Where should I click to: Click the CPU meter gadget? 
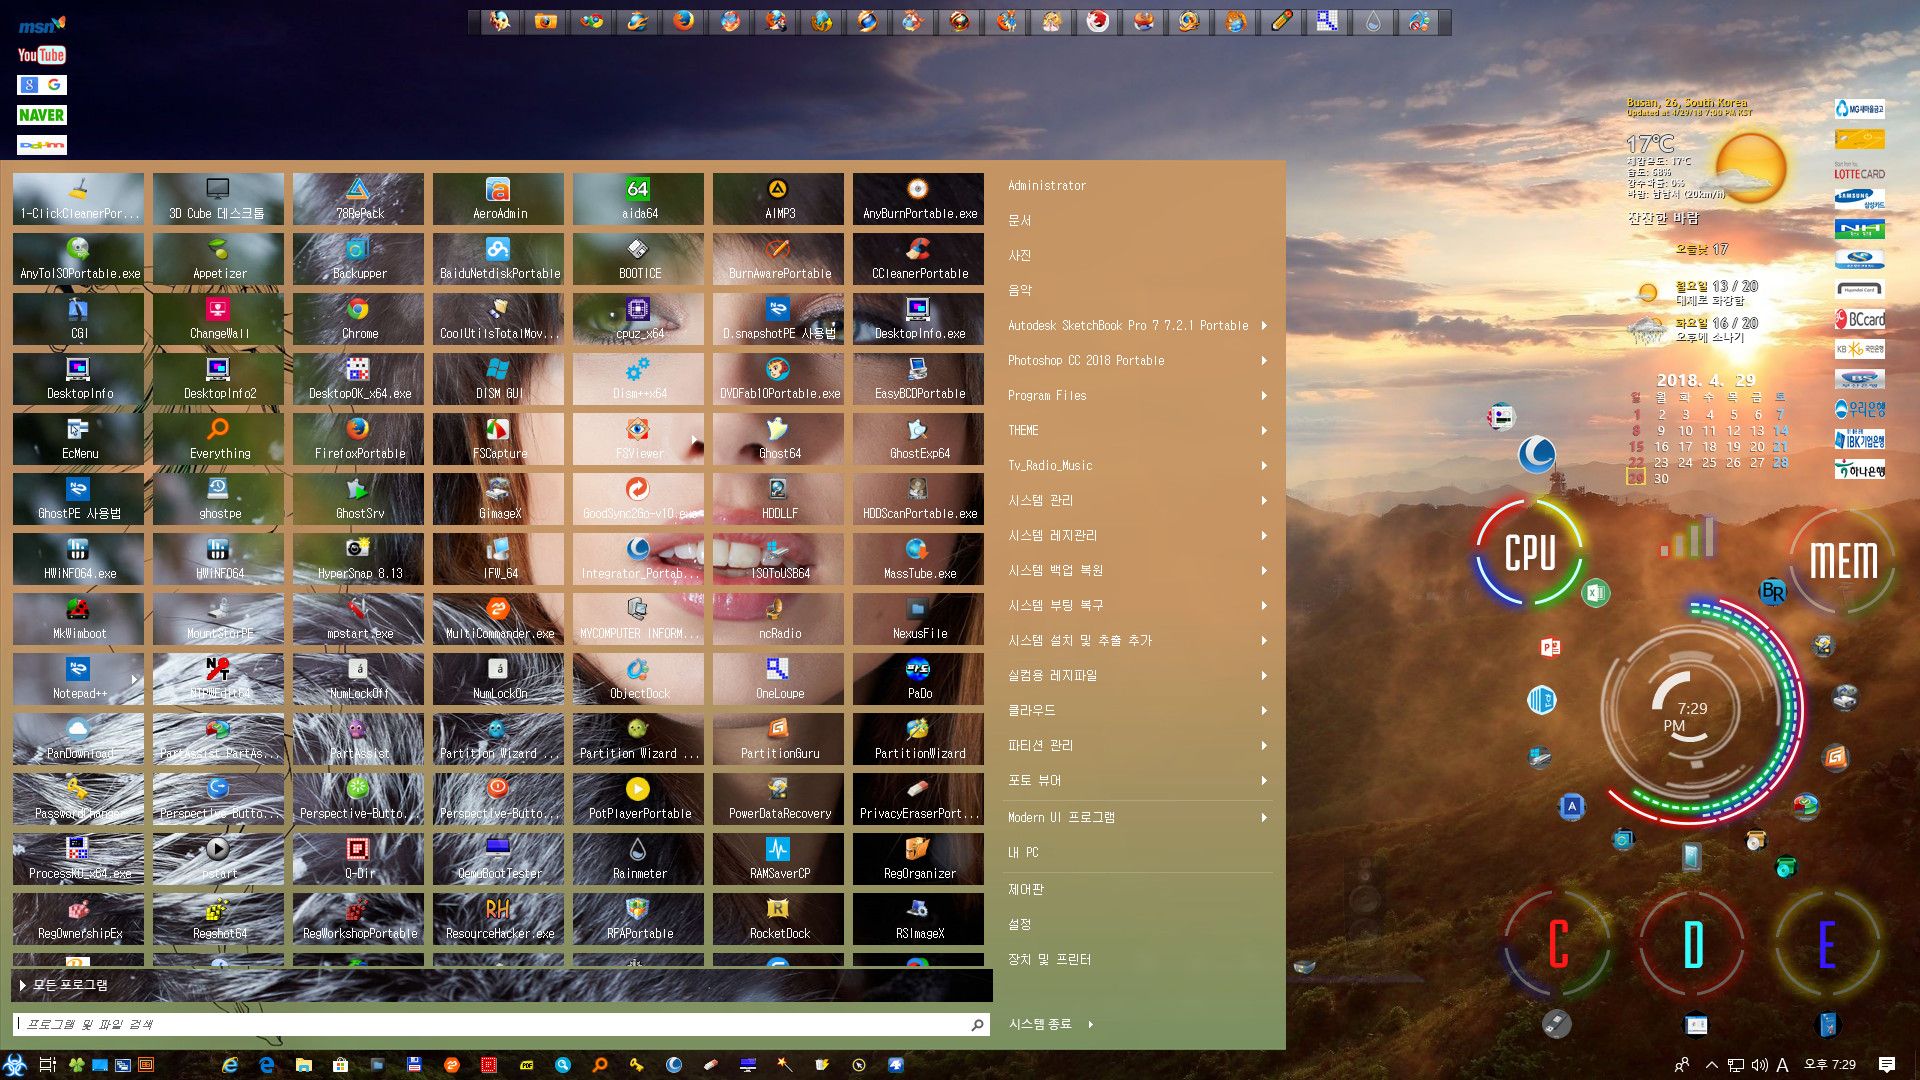pyautogui.click(x=1530, y=553)
